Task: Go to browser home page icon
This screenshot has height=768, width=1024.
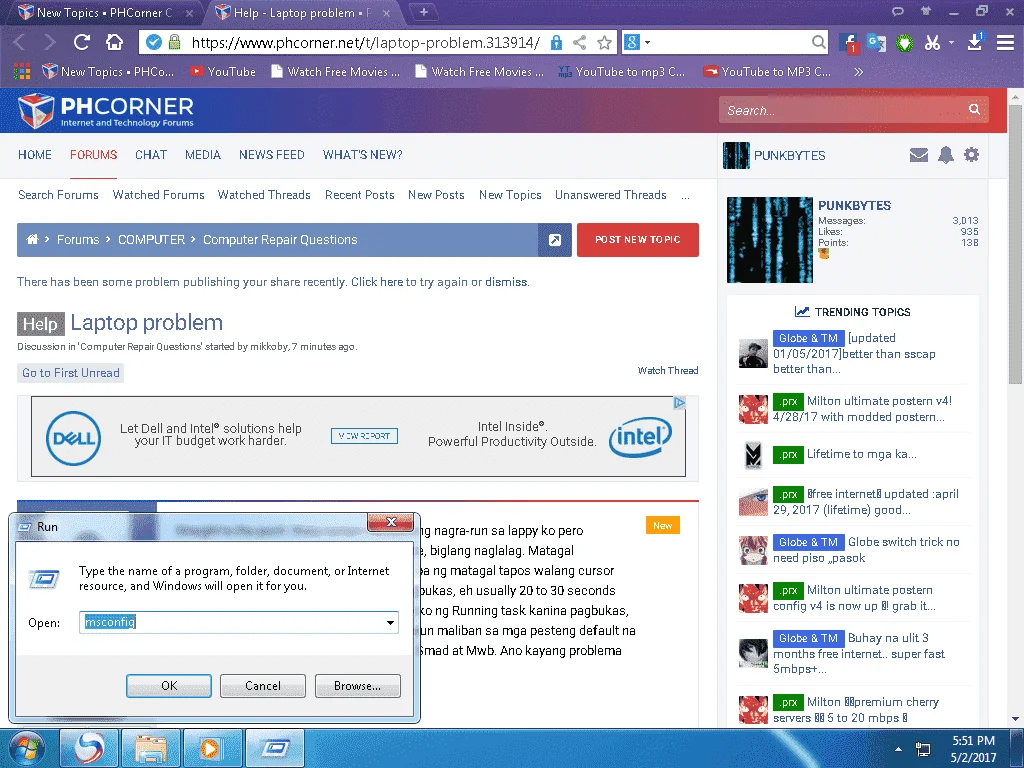Action: point(114,42)
